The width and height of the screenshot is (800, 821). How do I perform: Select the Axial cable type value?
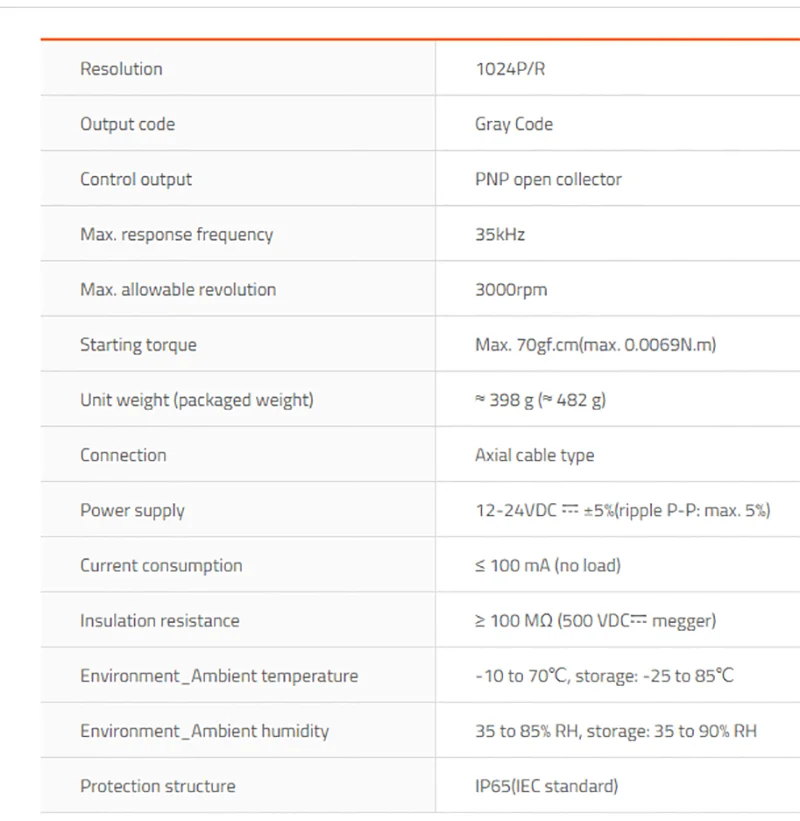[534, 455]
